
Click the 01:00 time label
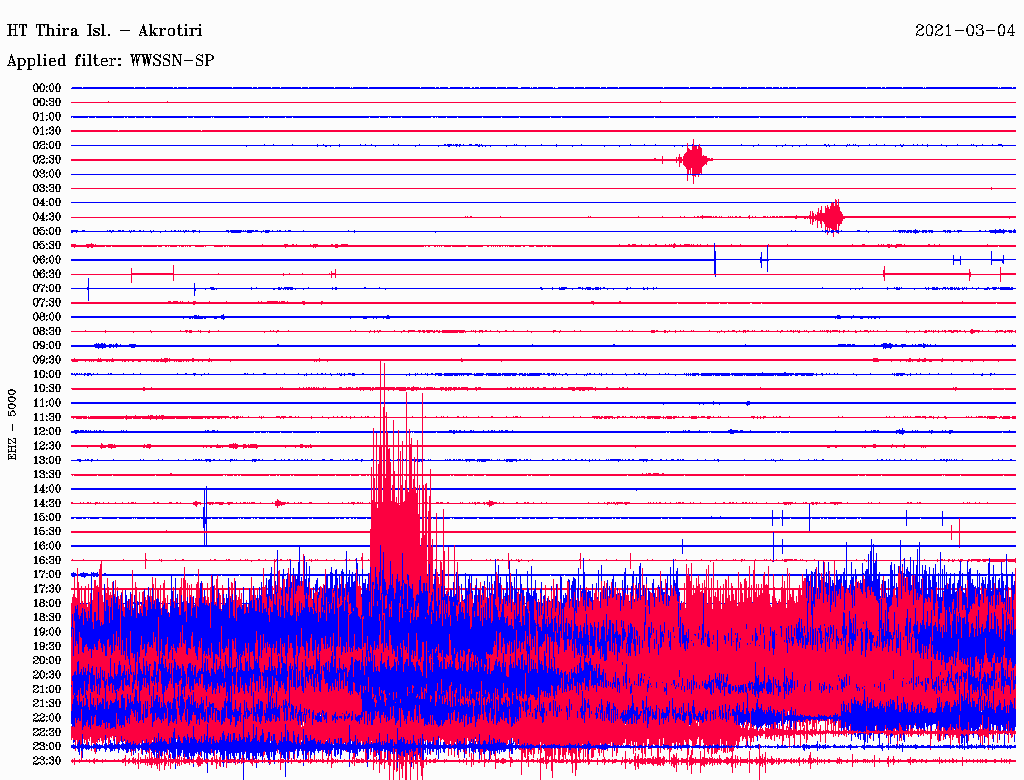tap(47, 117)
